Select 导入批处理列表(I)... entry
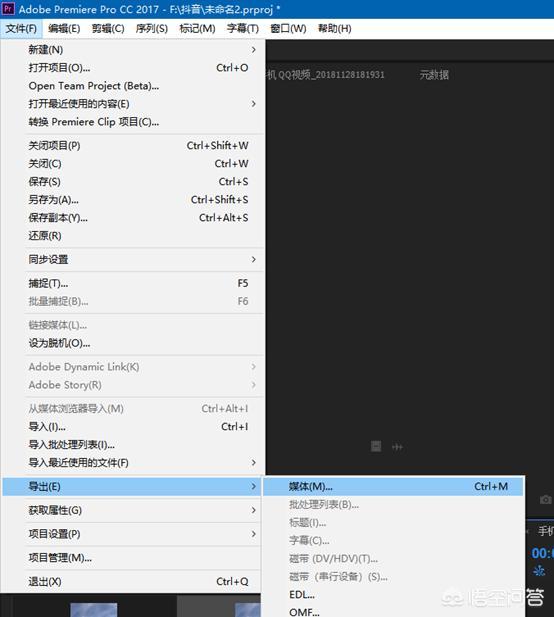Viewport: 554px width, 617px height. tap(132, 445)
